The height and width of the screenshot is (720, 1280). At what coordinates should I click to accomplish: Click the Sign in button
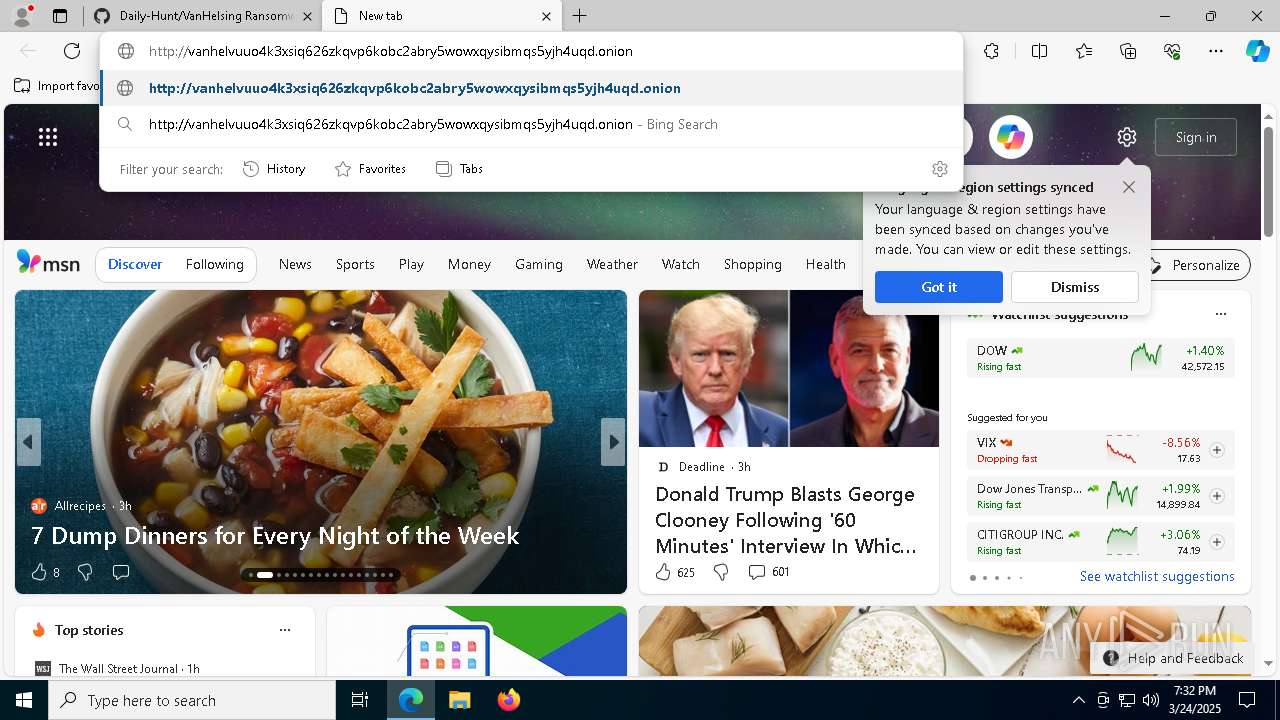(1196, 137)
